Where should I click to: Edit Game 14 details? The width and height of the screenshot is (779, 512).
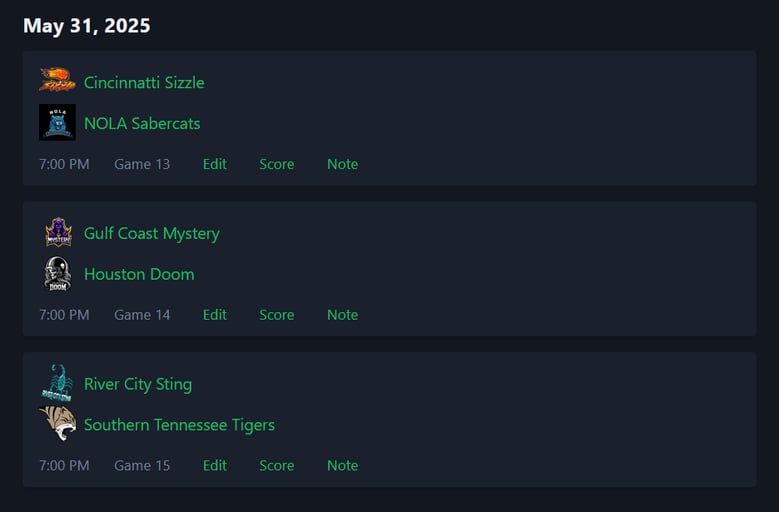click(215, 315)
